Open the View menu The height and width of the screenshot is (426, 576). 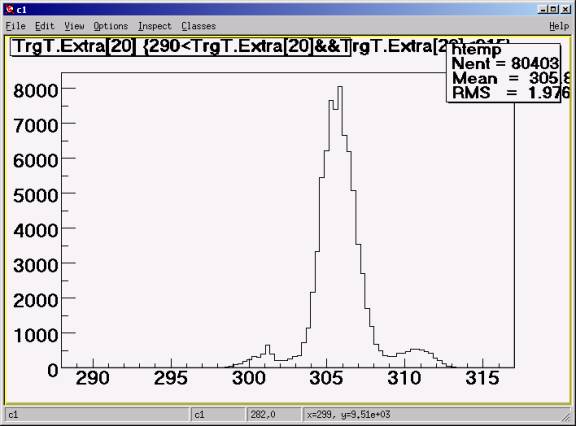[x=74, y=26]
